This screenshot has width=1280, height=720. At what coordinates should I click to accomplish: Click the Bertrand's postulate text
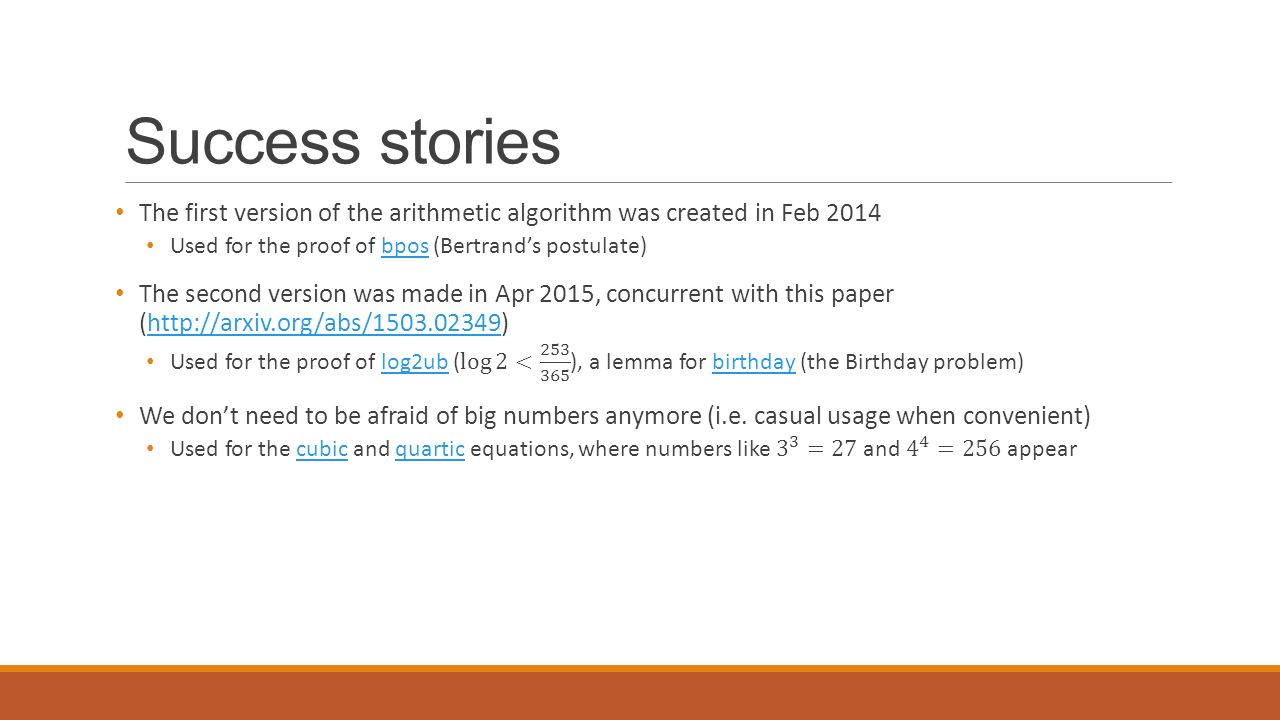tap(540, 246)
